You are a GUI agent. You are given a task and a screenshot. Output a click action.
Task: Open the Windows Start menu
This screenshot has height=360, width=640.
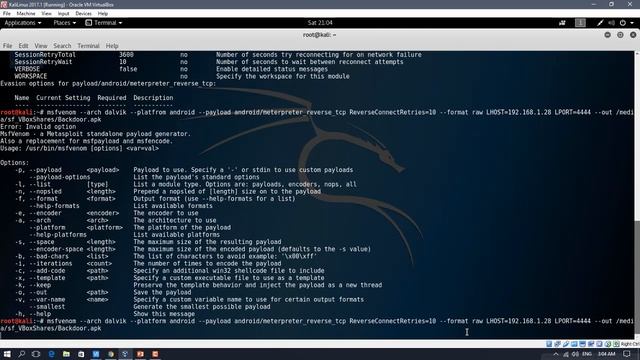(7, 354)
